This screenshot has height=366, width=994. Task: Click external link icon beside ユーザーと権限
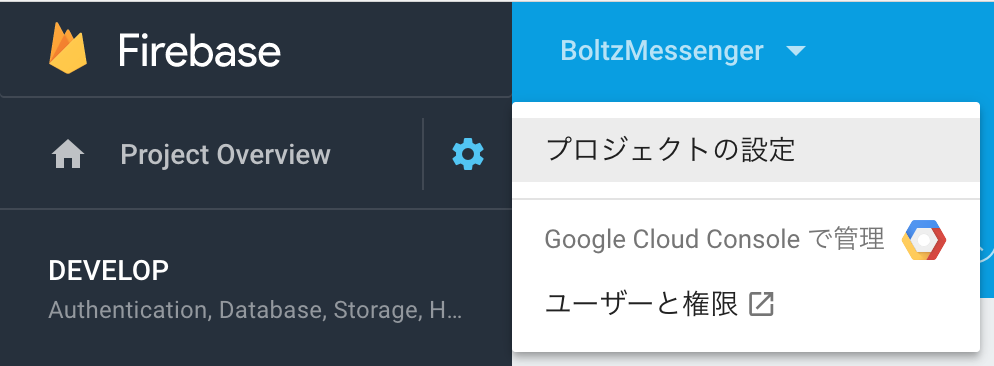click(761, 305)
